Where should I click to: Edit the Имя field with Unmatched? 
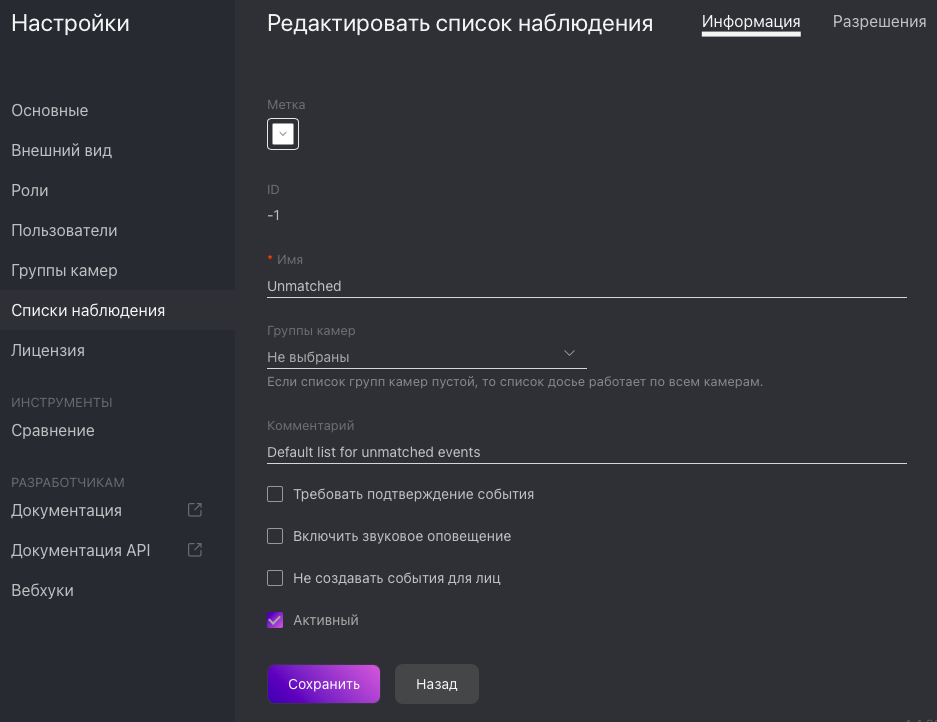587,286
